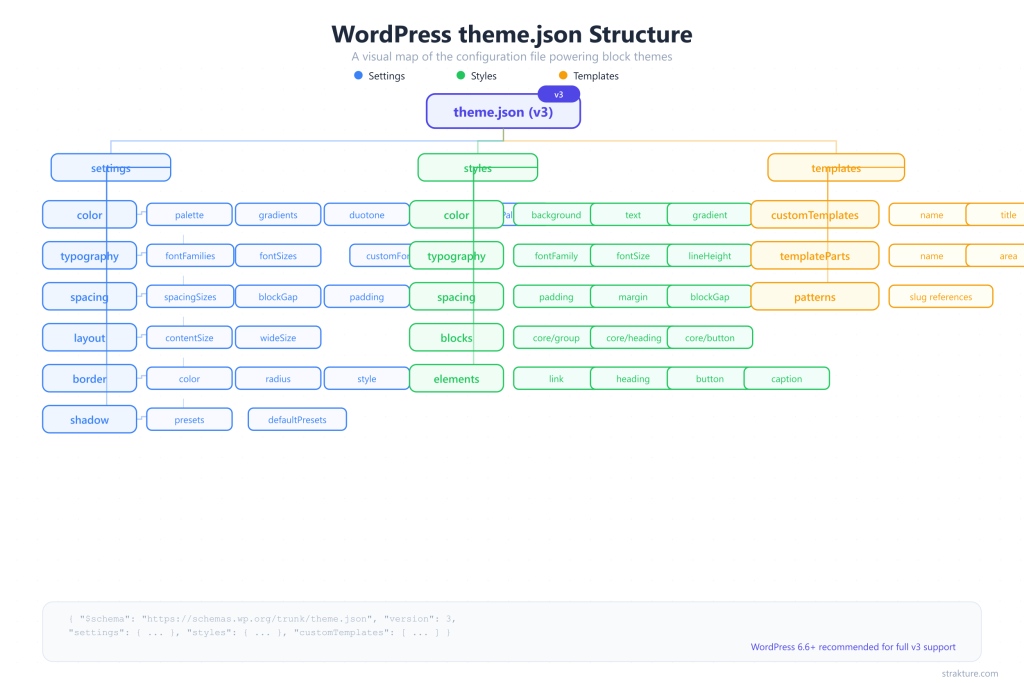Select the radius node
This screenshot has height=683, width=1024.
(278, 379)
